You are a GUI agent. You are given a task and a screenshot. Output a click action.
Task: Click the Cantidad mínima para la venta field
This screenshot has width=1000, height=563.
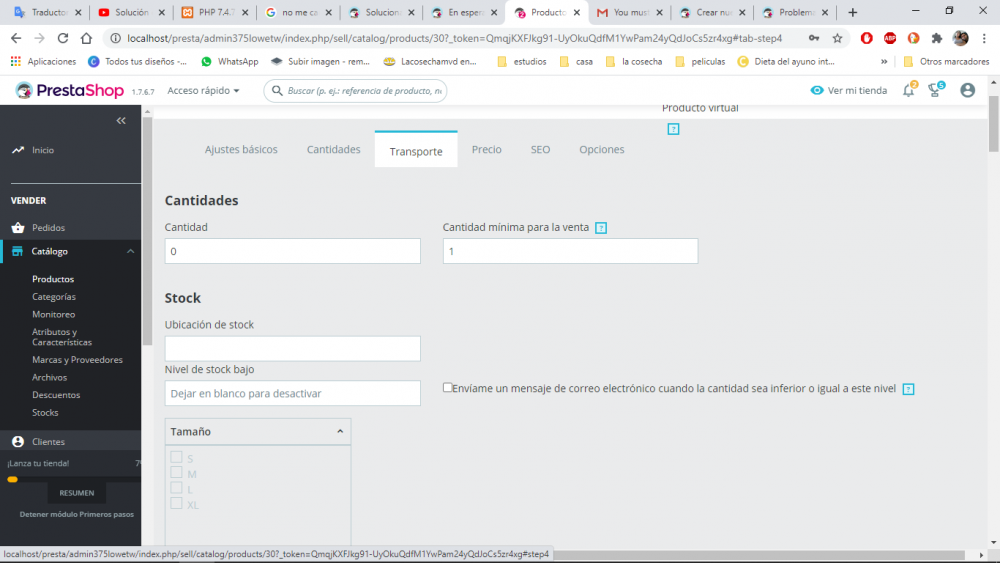click(x=570, y=251)
